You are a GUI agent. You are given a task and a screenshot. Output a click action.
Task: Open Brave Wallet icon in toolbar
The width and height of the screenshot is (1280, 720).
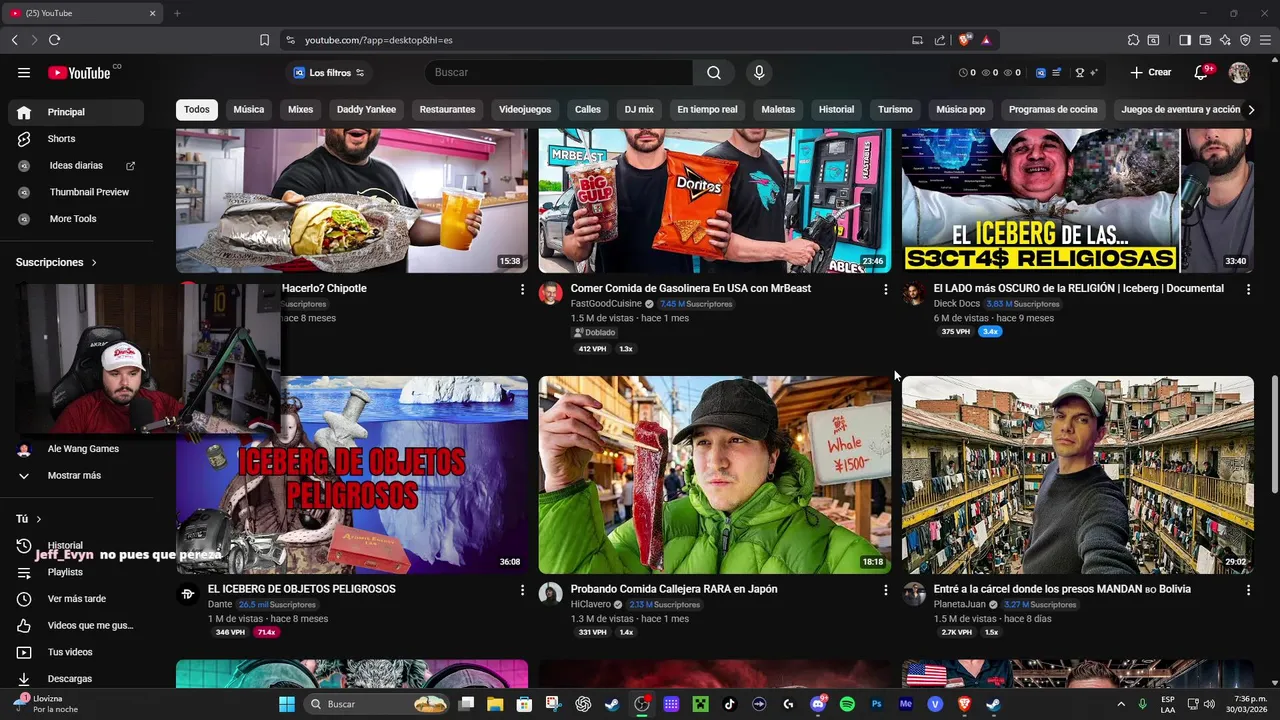[1205, 40]
